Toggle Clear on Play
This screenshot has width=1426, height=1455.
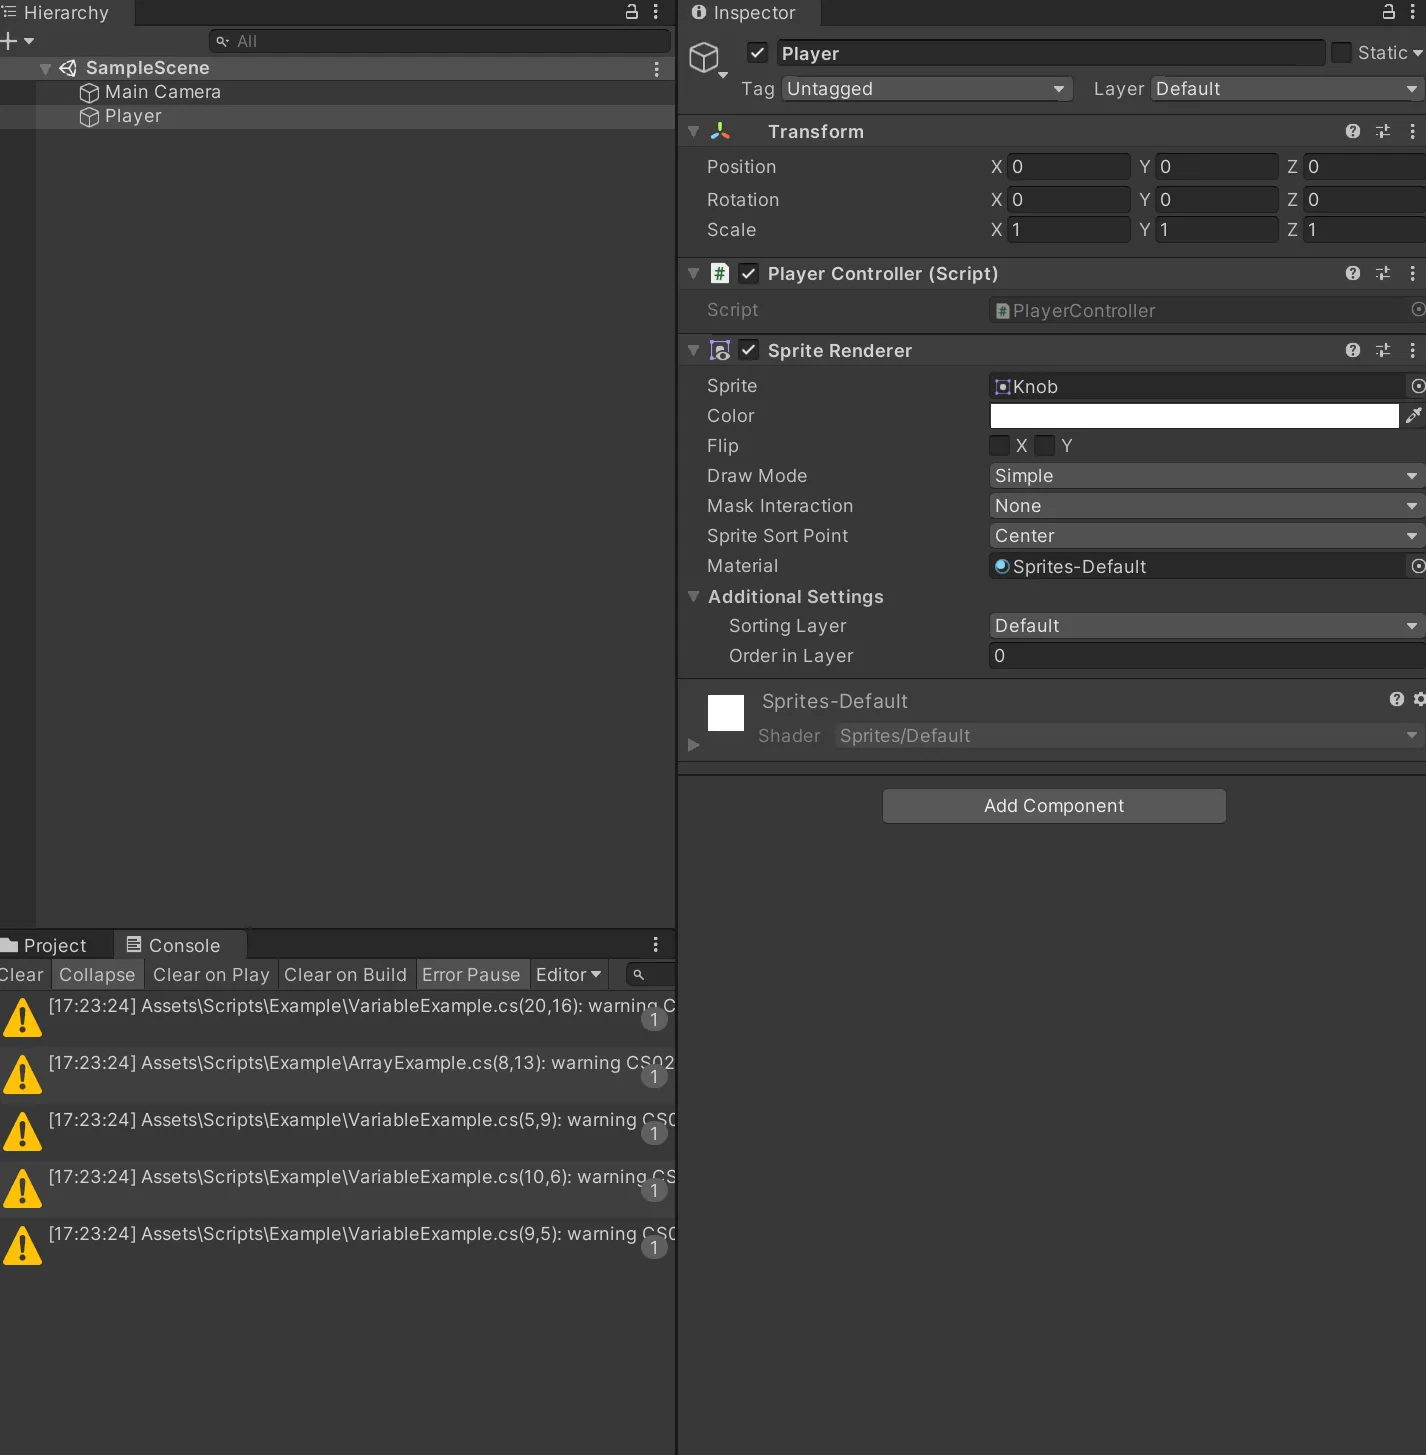pos(211,975)
